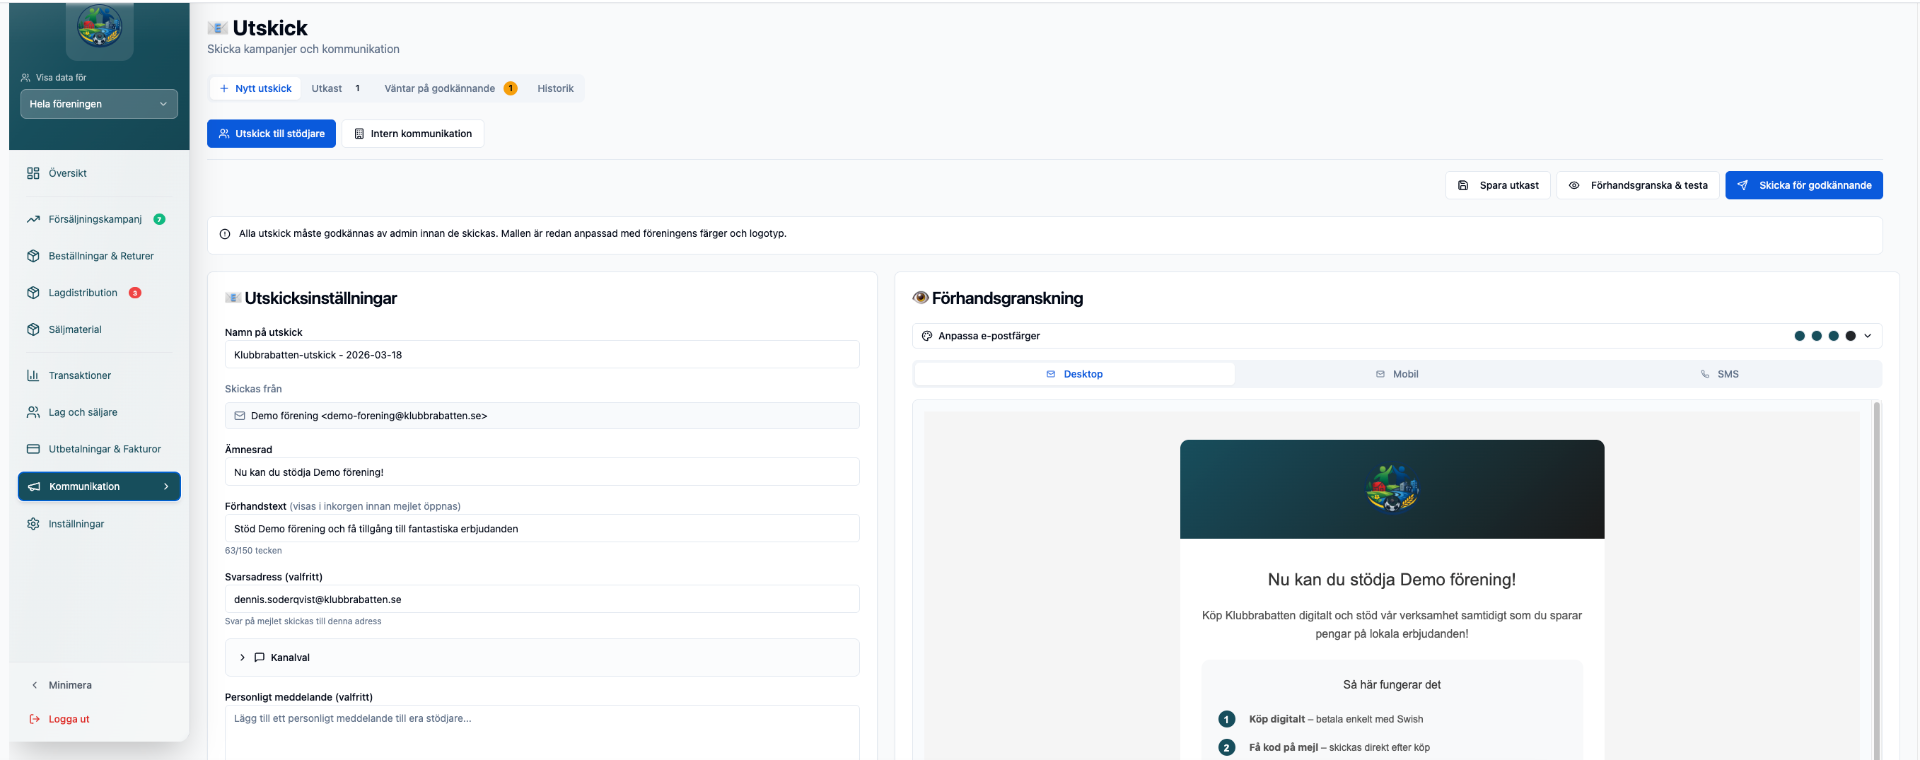Click the Spara utkast button
This screenshot has height=760, width=1920.
coord(1497,186)
